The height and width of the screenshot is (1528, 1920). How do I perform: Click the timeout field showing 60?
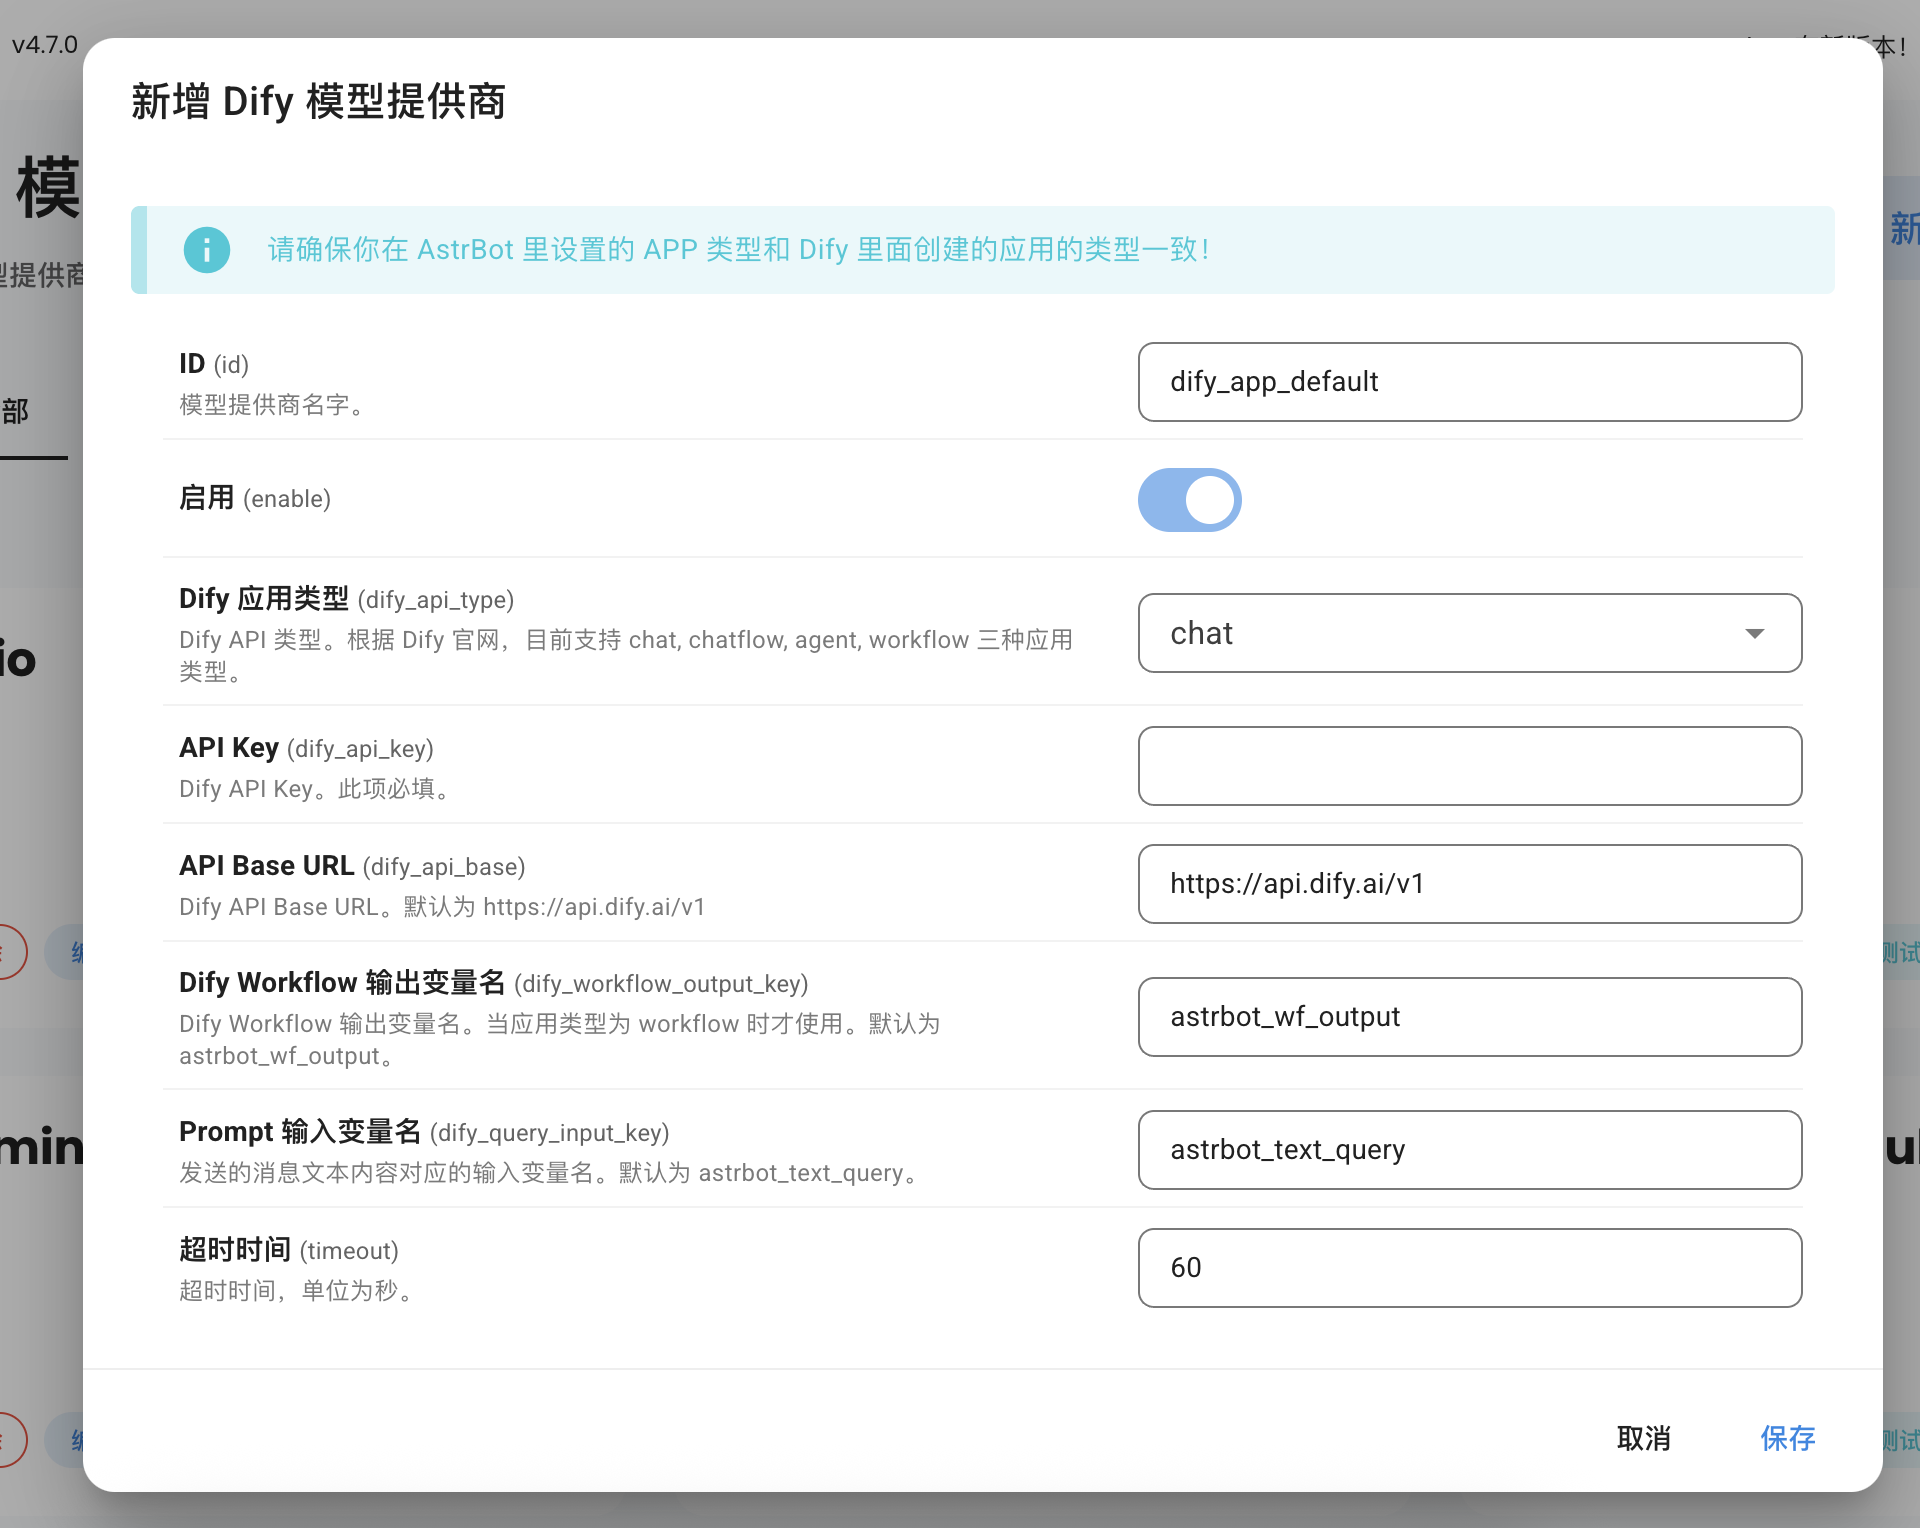pyautogui.click(x=1469, y=1268)
